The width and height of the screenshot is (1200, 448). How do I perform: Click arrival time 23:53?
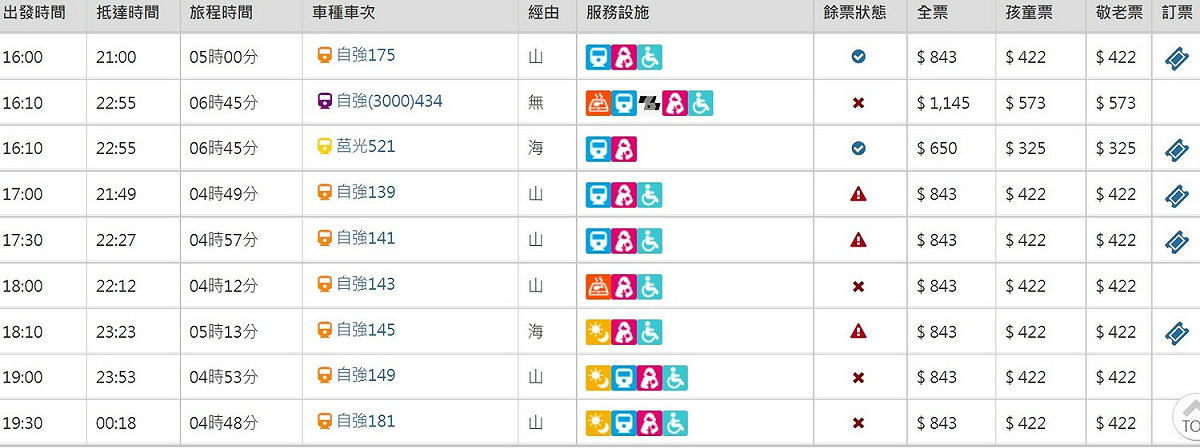click(x=116, y=378)
